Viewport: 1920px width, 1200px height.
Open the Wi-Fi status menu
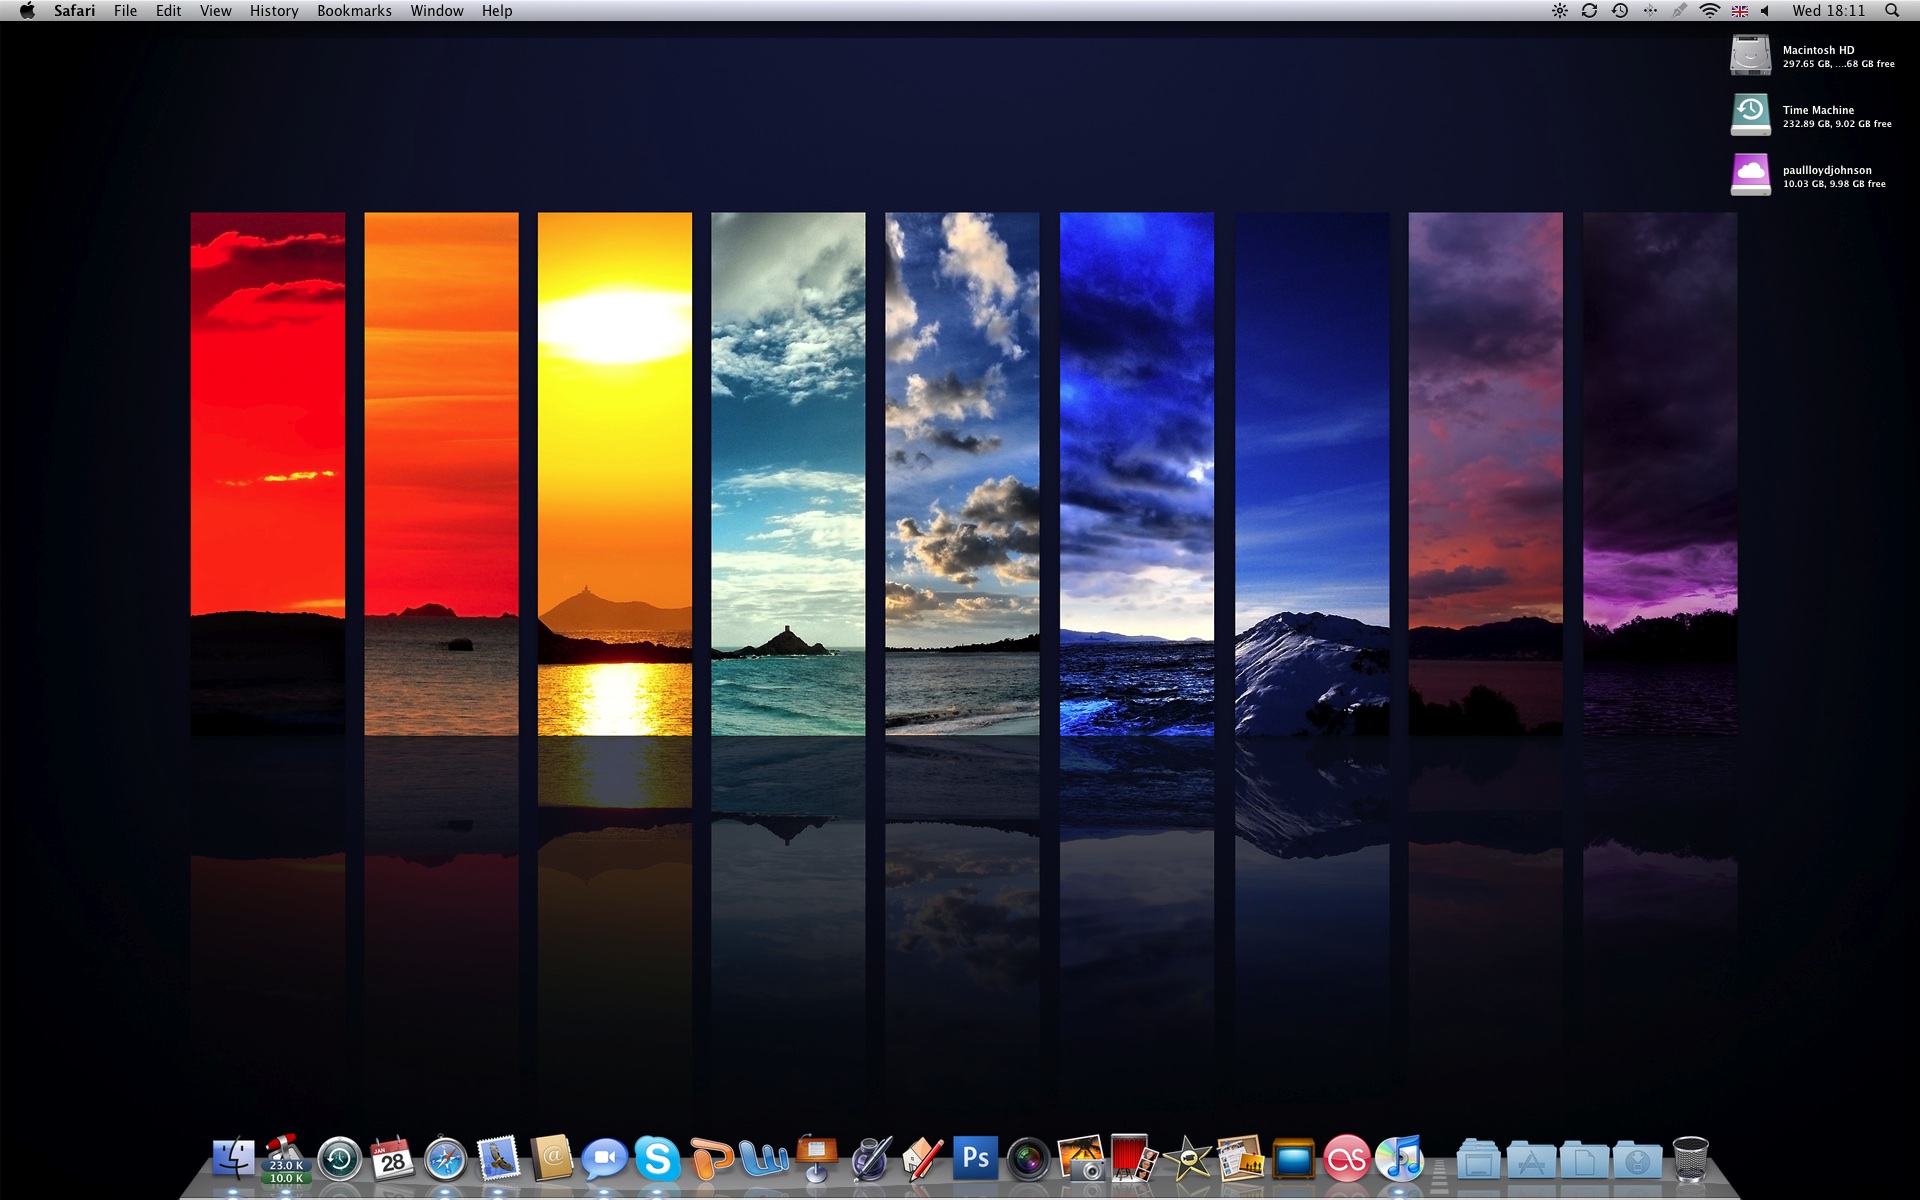click(x=1710, y=11)
